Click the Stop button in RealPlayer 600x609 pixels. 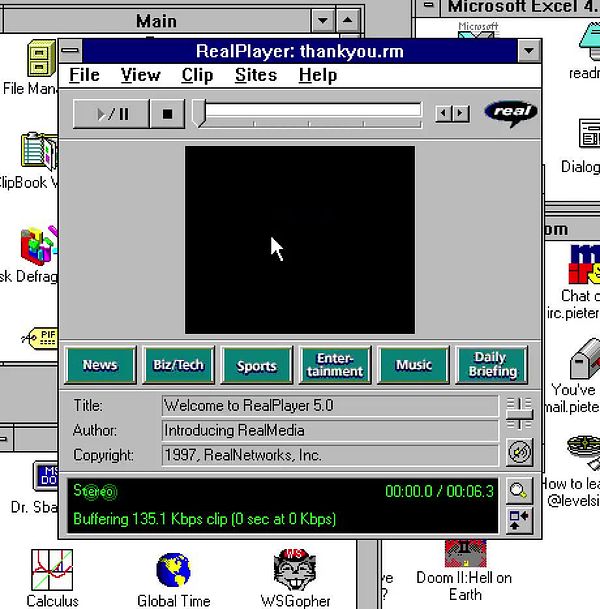[167, 114]
